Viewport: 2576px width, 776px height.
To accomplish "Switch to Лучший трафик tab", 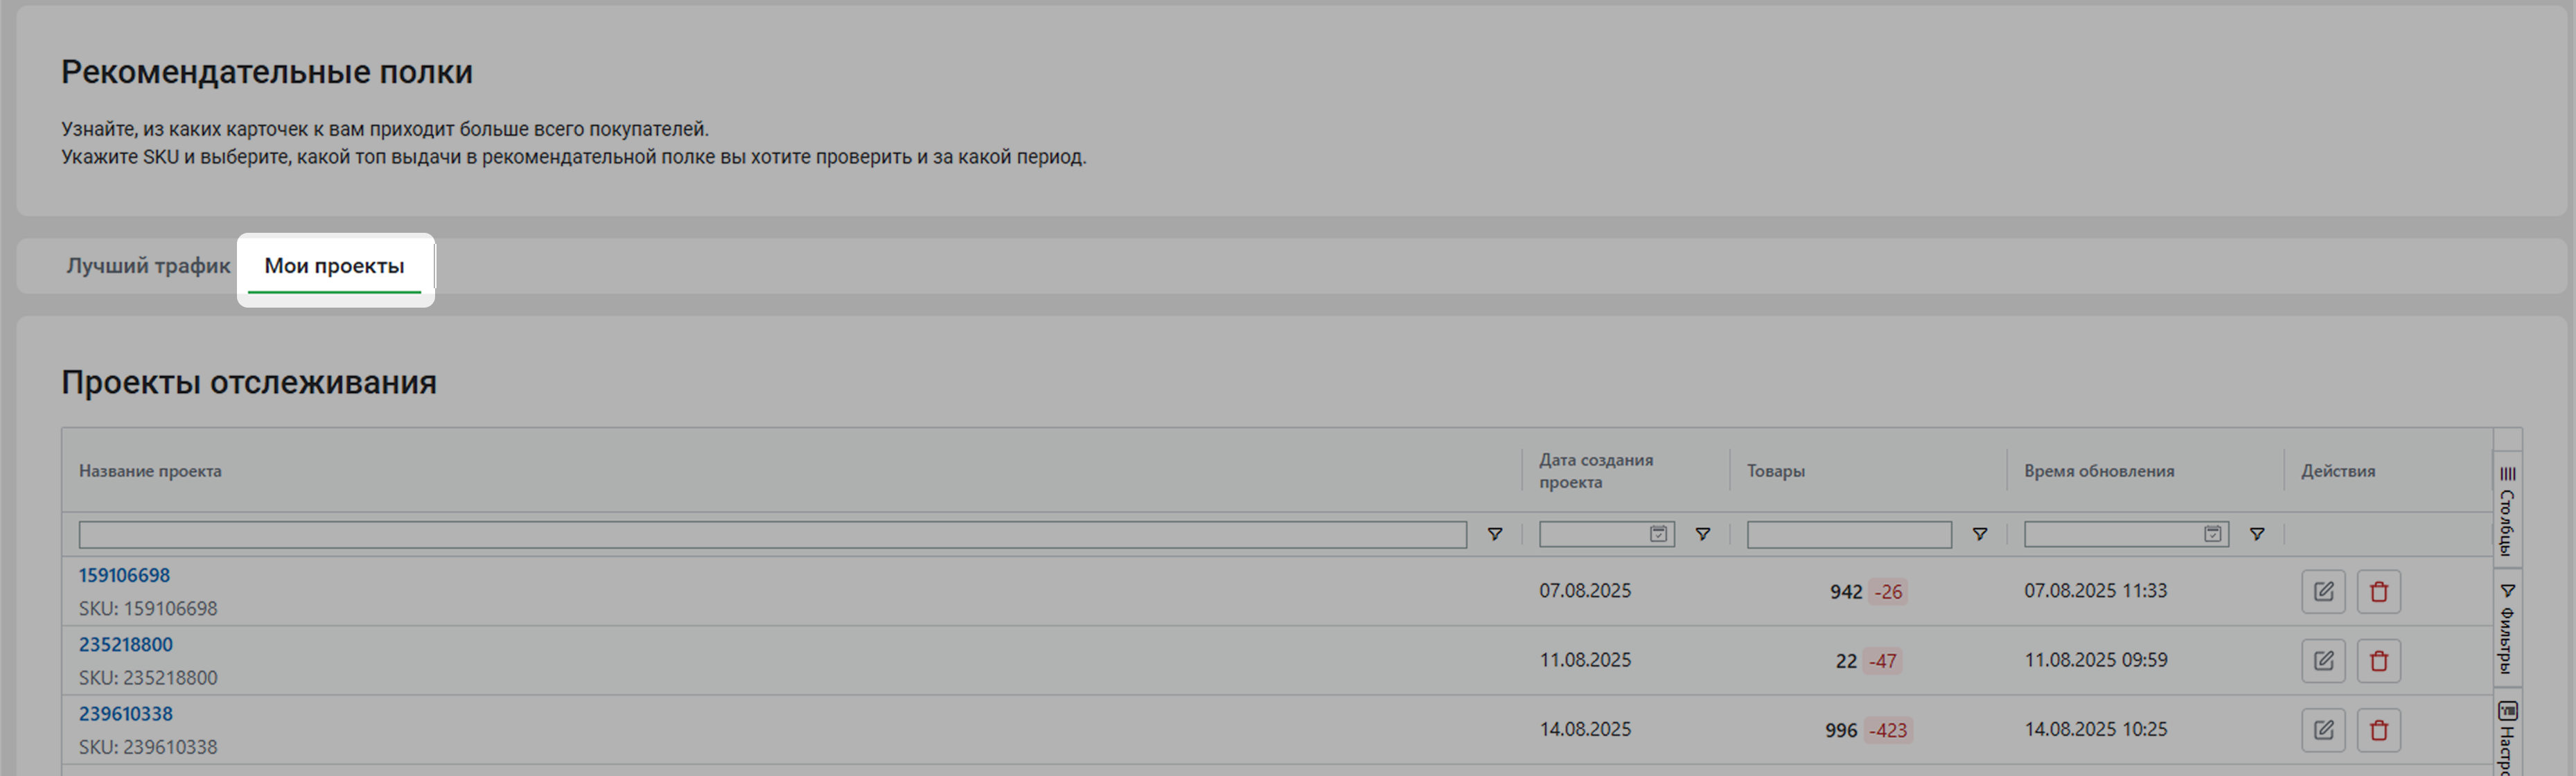I will (148, 266).
